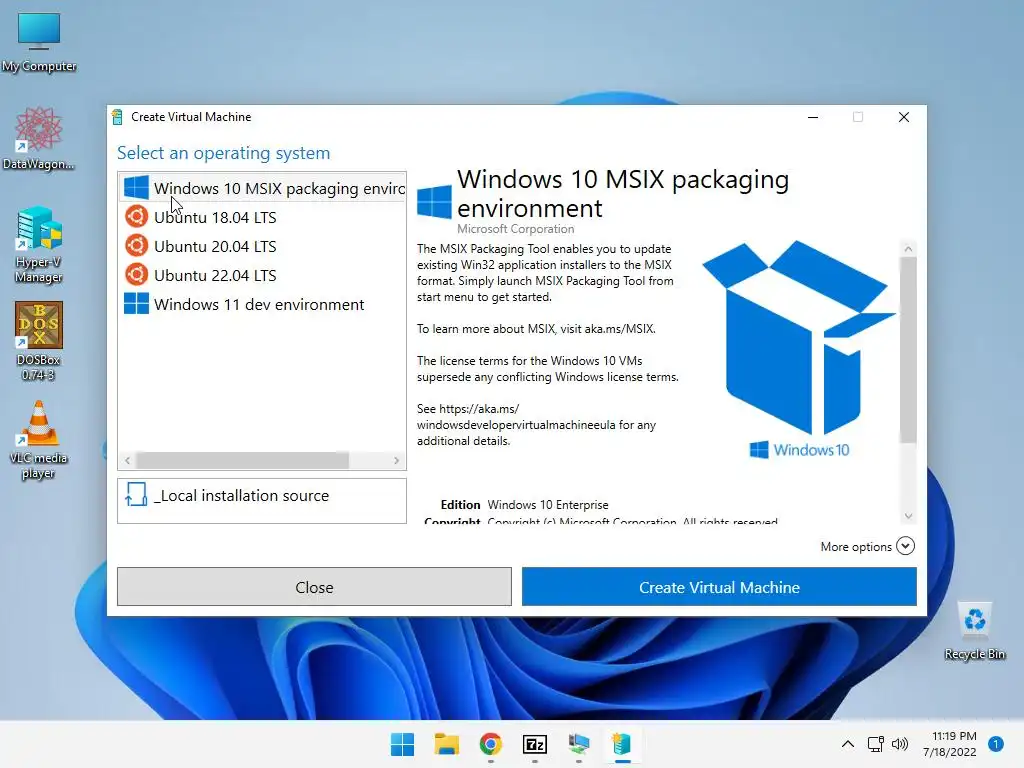This screenshot has width=1024, height=768.
Task: Open My Computer desktop icon
Action: [x=39, y=42]
